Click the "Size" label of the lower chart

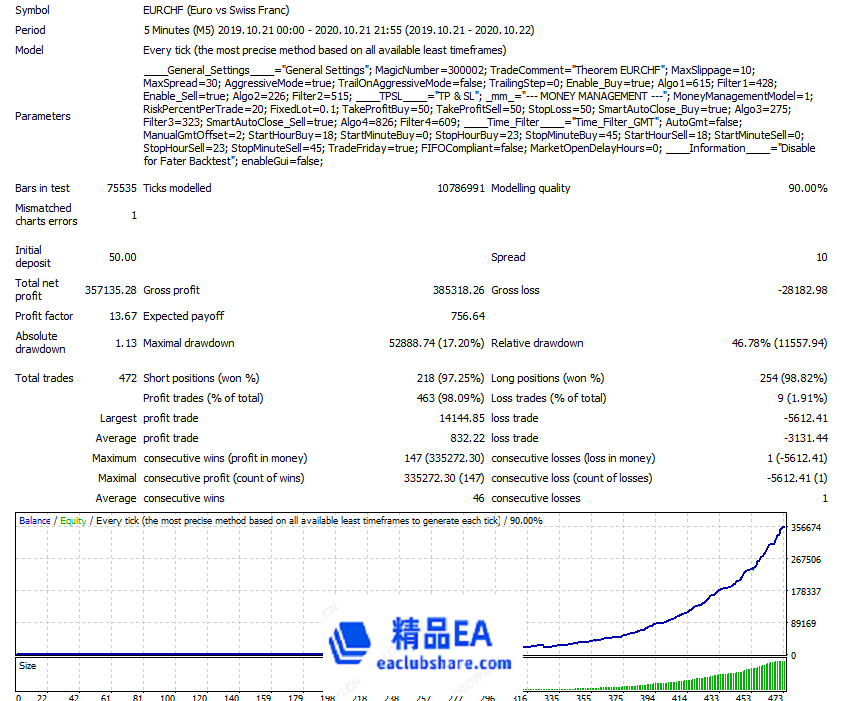pyautogui.click(x=28, y=666)
